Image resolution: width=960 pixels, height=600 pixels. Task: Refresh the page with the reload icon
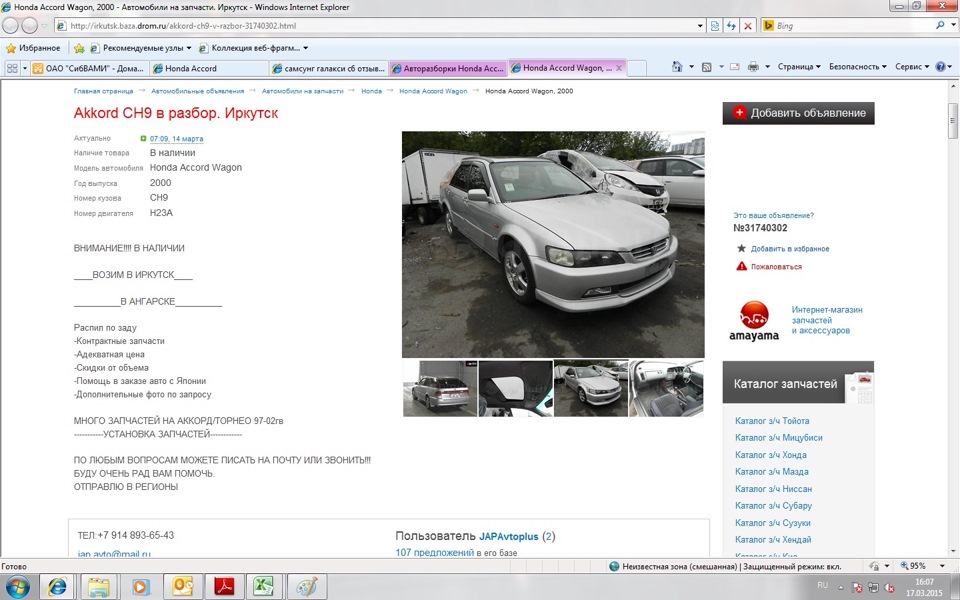click(731, 26)
